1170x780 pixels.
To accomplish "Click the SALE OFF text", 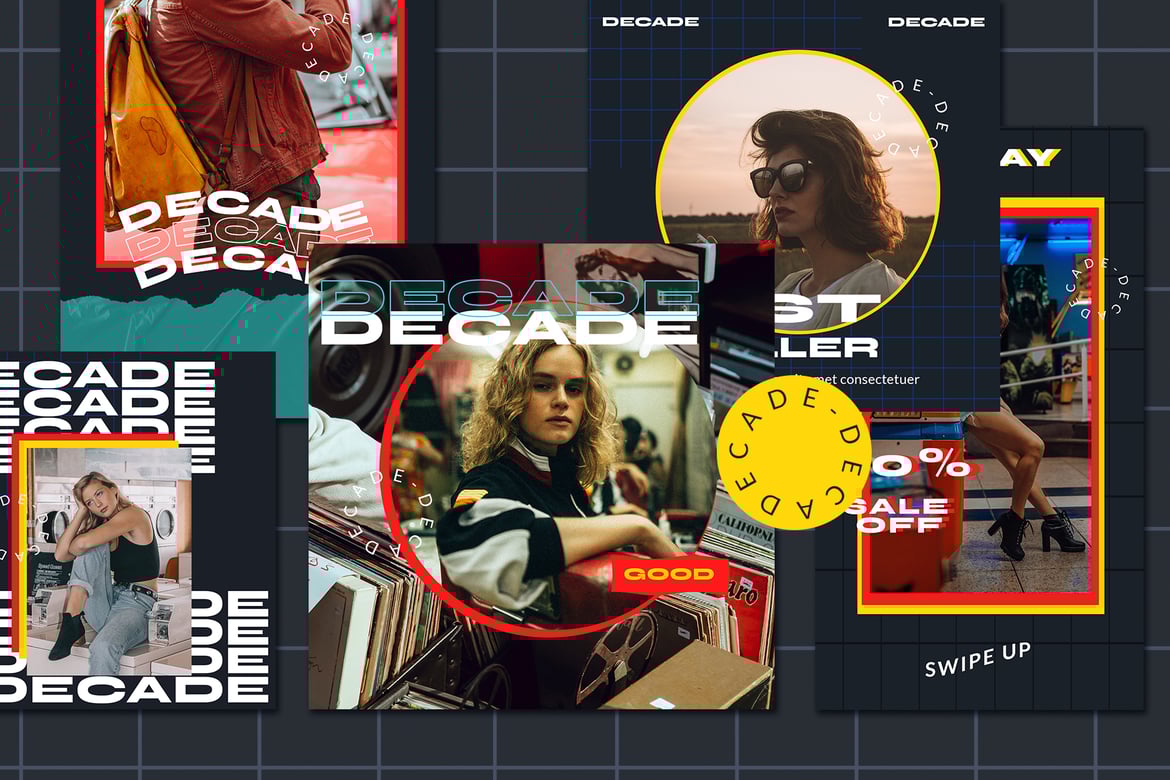I will click(x=899, y=515).
